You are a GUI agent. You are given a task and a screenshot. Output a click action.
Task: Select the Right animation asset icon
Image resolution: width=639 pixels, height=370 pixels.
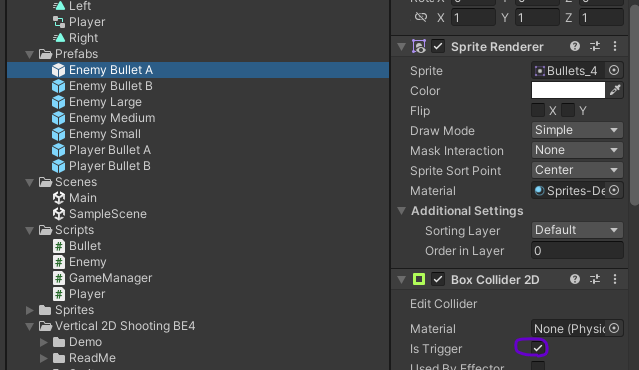59,38
